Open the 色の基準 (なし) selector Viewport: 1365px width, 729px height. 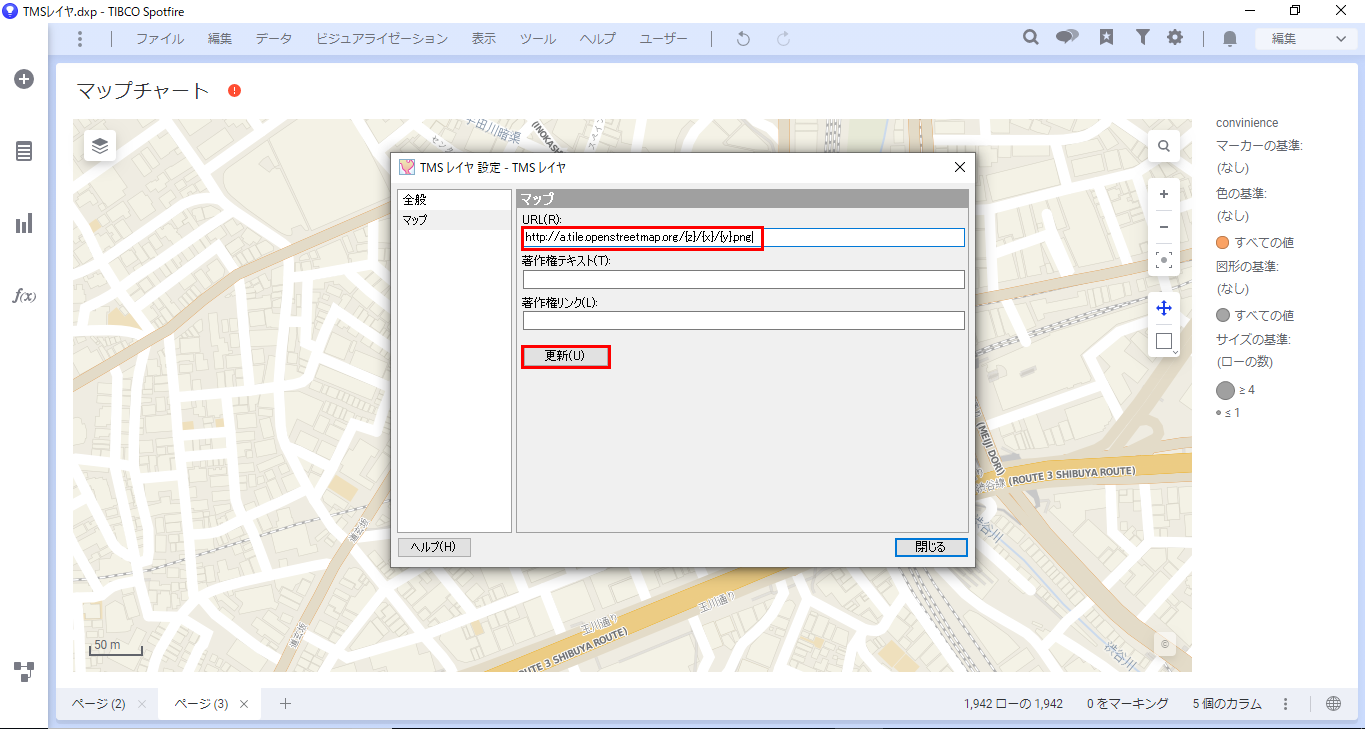pyautogui.click(x=1231, y=216)
